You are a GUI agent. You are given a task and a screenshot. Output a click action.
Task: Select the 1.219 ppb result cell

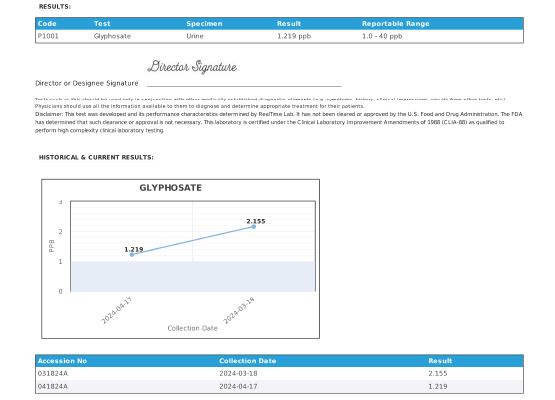pyautogui.click(x=294, y=36)
